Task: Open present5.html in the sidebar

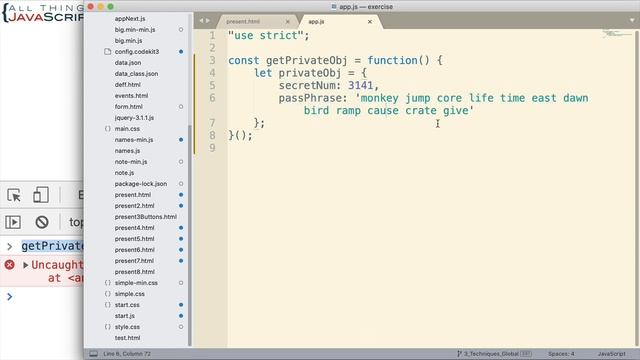Action: tap(134, 239)
